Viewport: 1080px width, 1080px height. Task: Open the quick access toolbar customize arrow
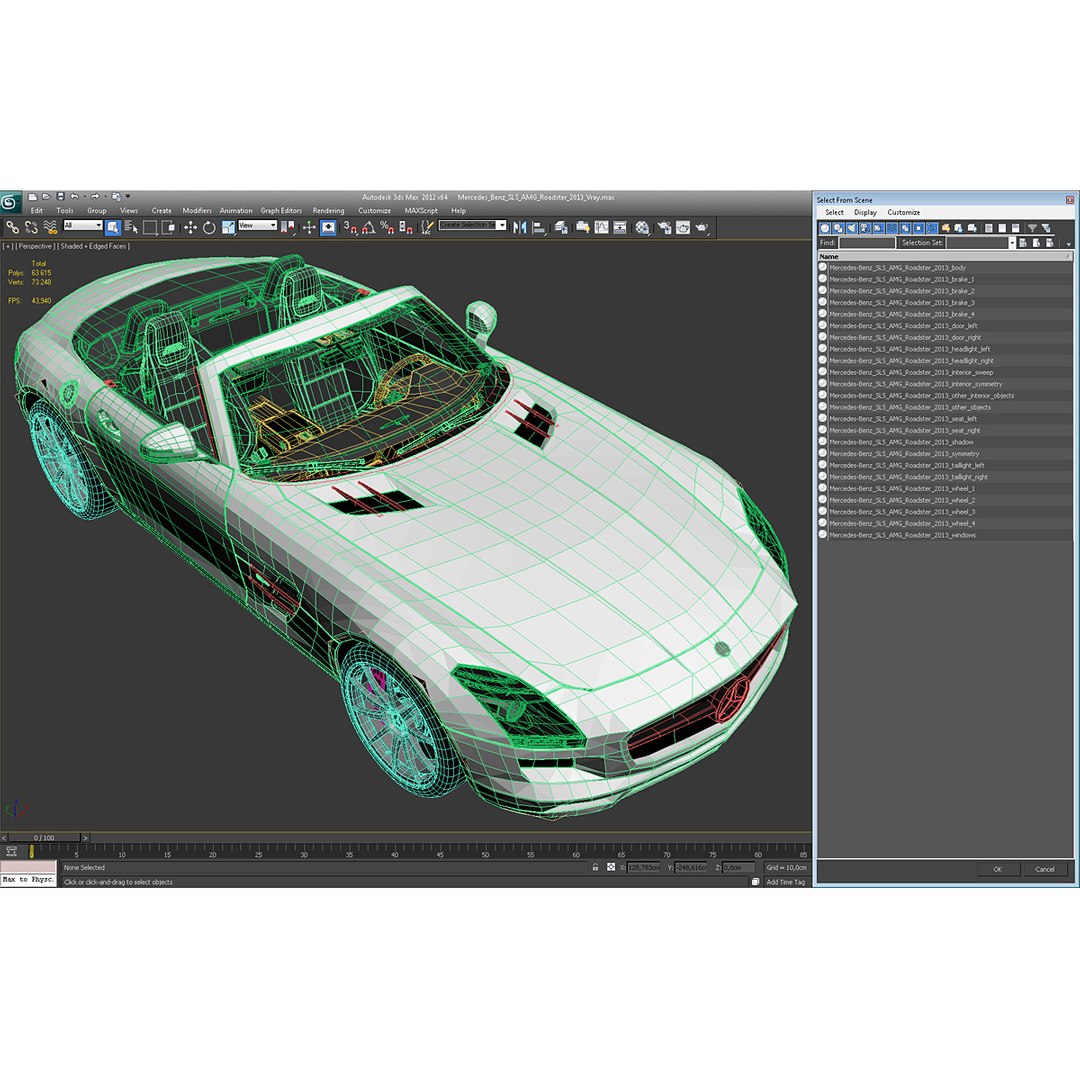[128, 196]
